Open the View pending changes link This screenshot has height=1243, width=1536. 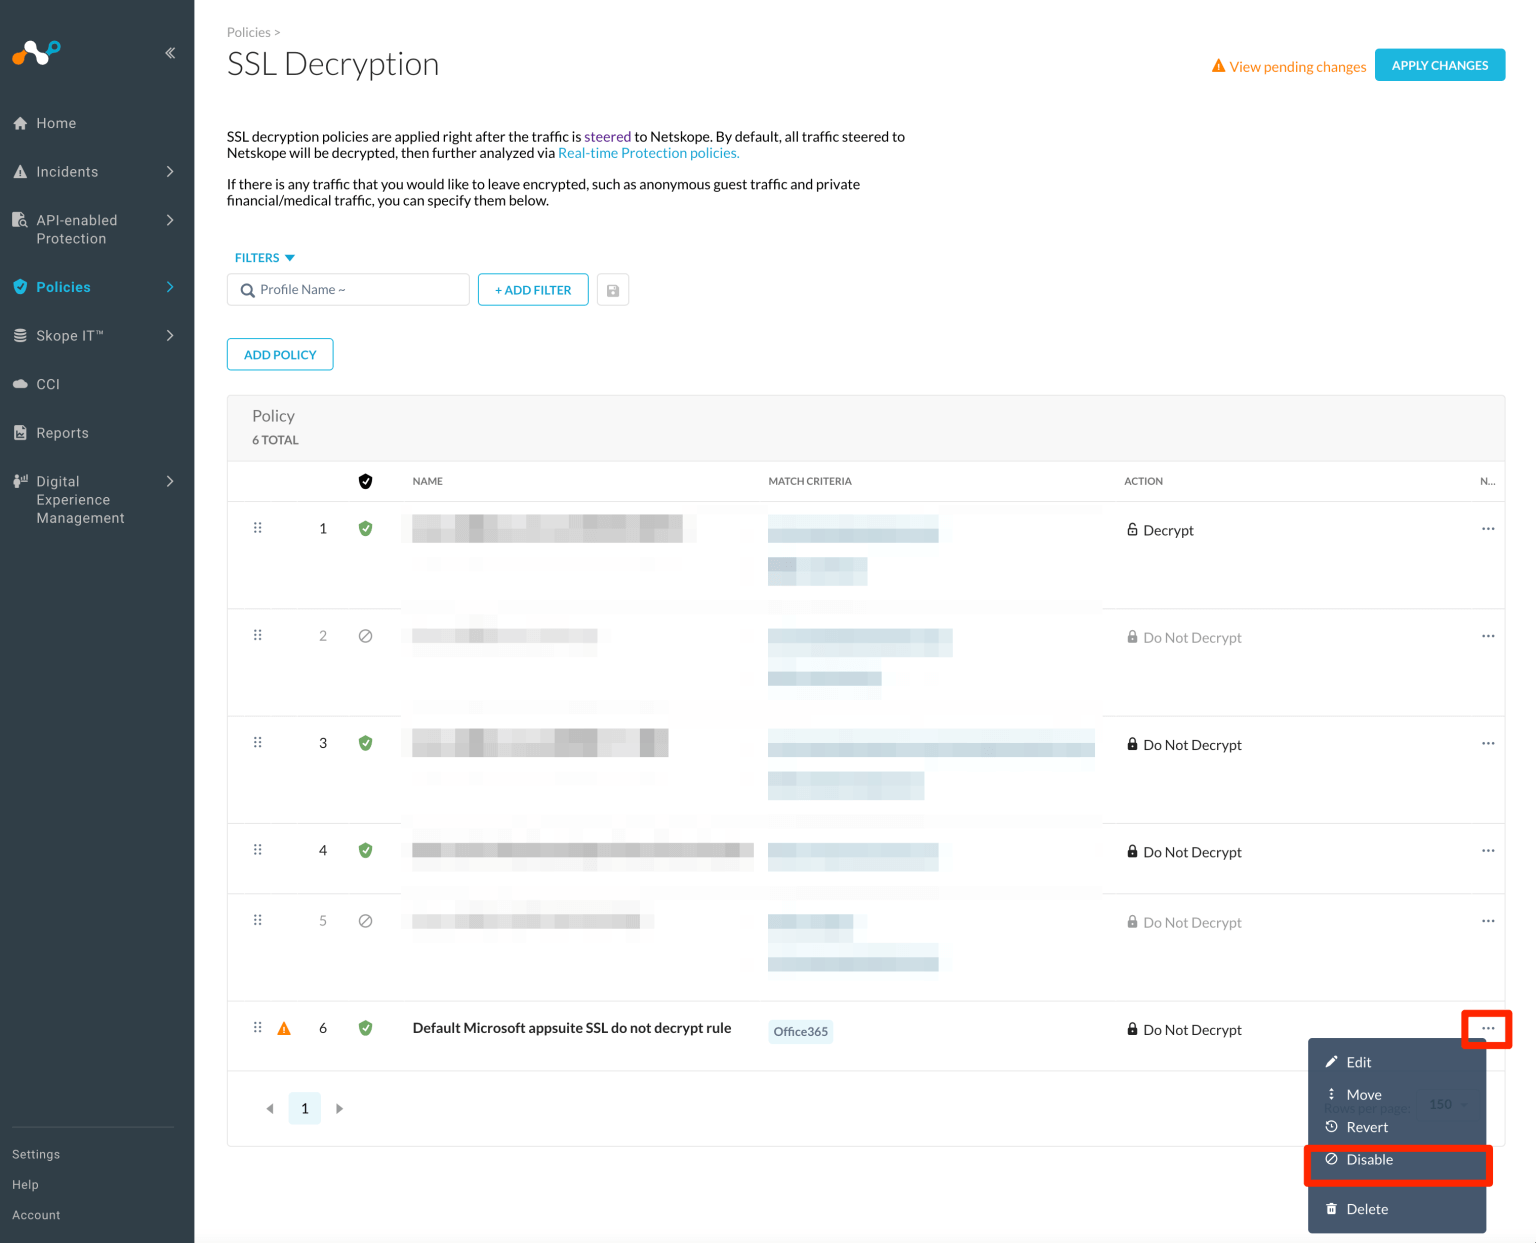(x=1297, y=66)
